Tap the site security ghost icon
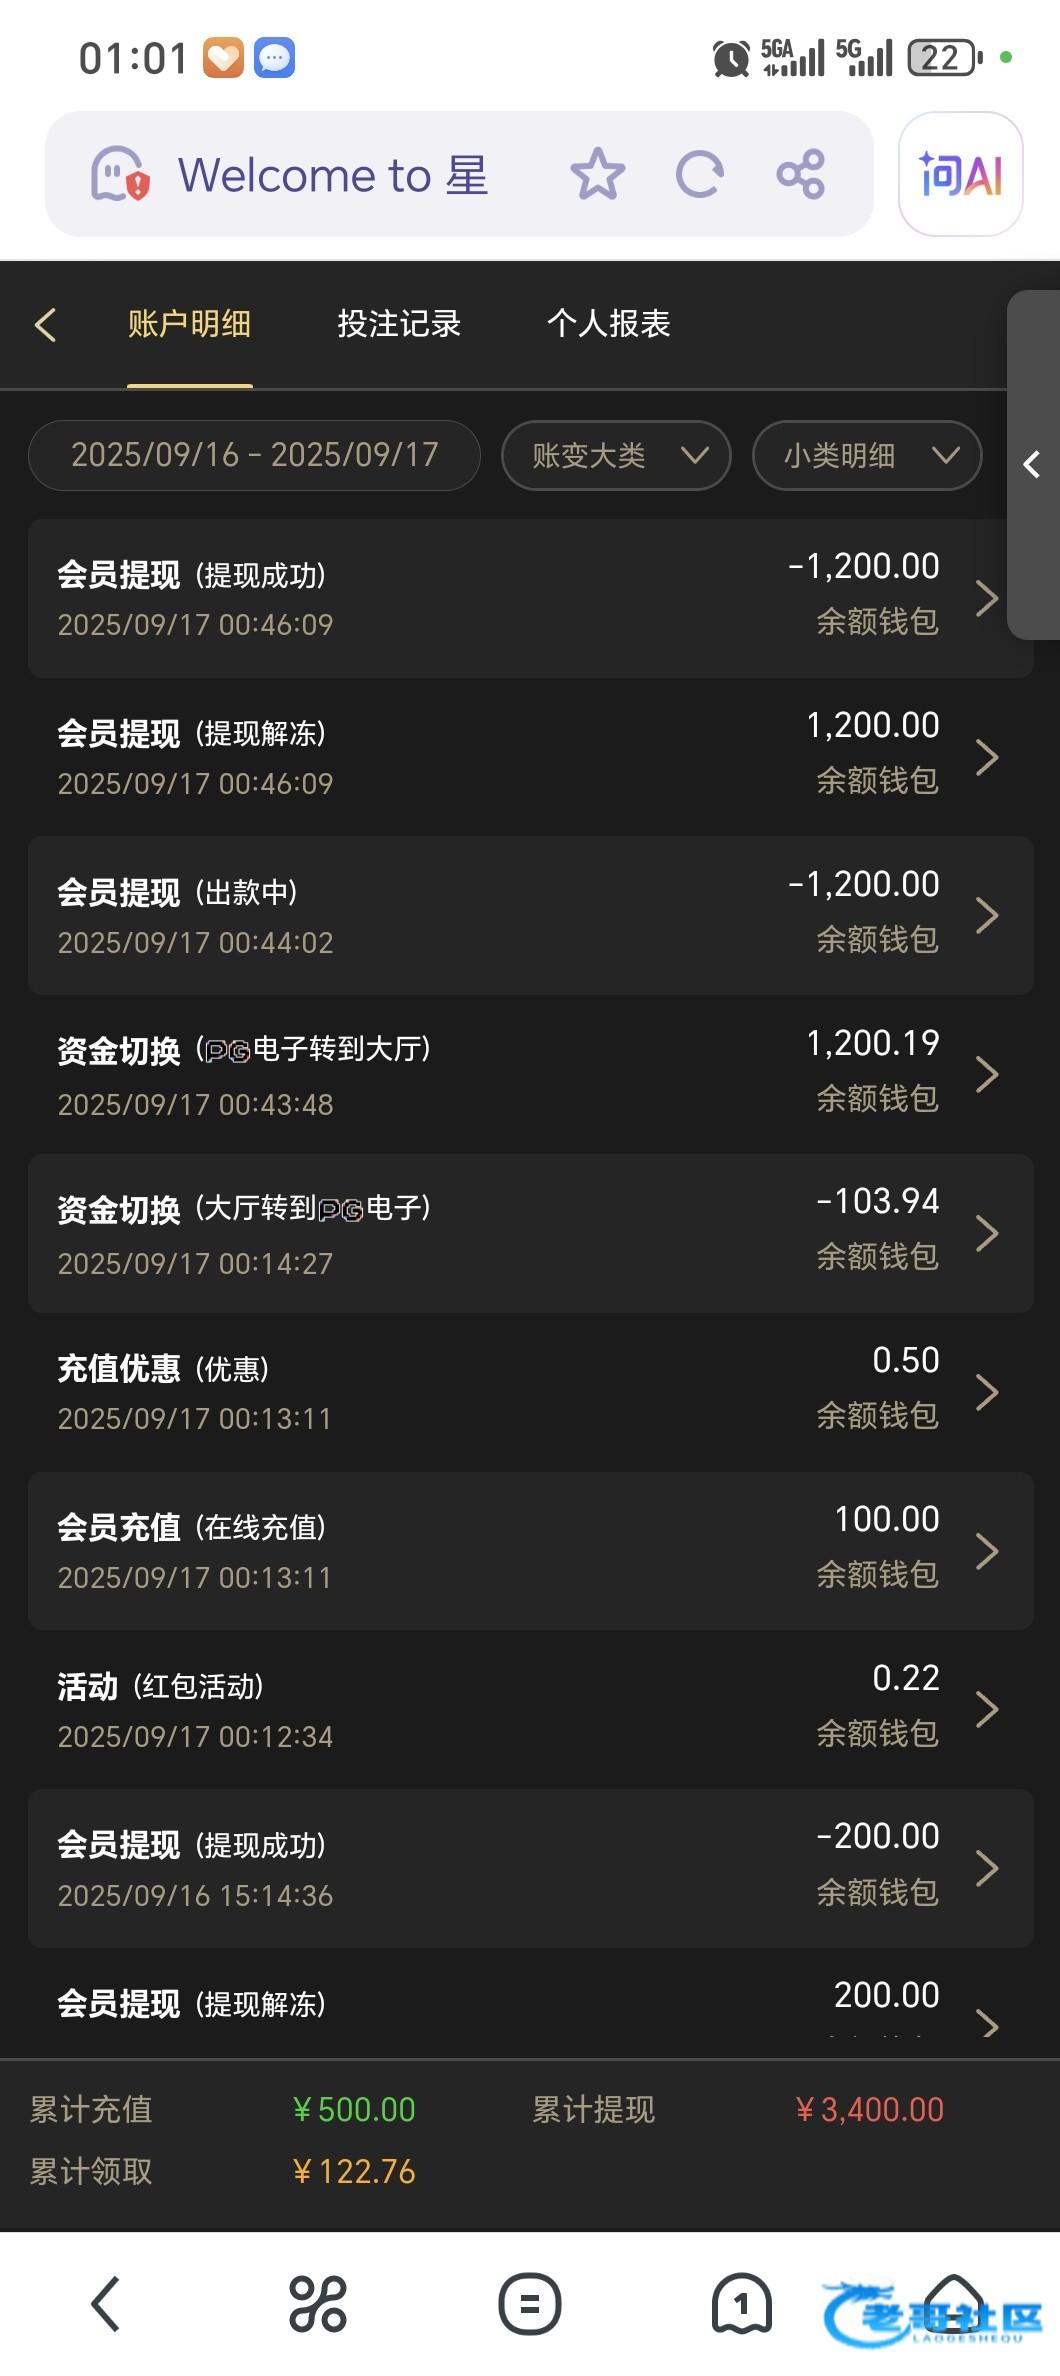This screenshot has width=1060, height=2376. pos(119,174)
